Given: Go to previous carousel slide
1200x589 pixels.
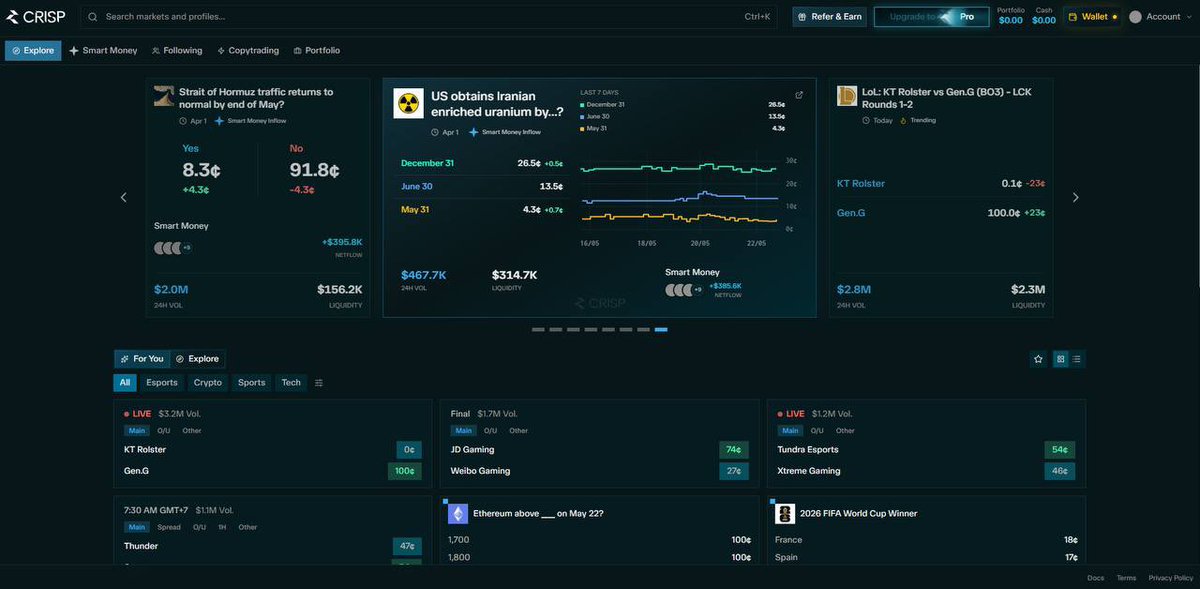Looking at the screenshot, I should [x=124, y=197].
